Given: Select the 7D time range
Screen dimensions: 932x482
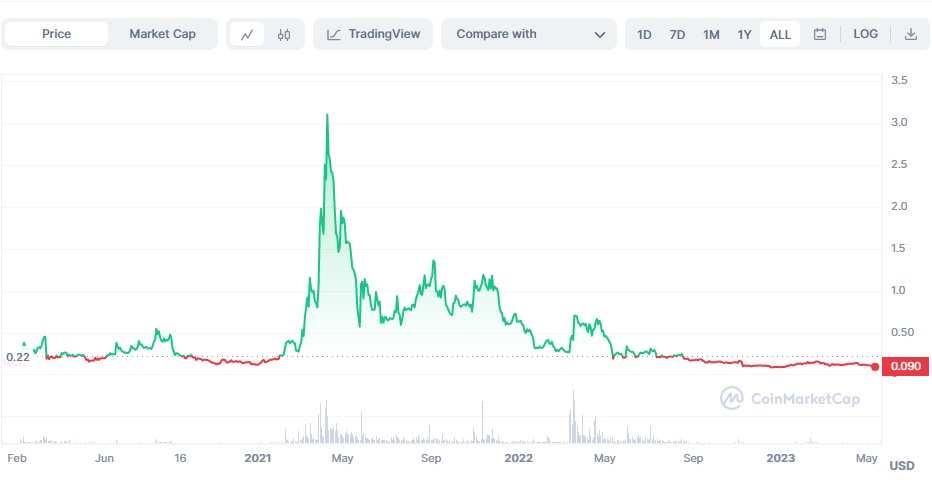Looking at the screenshot, I should pyautogui.click(x=677, y=34).
